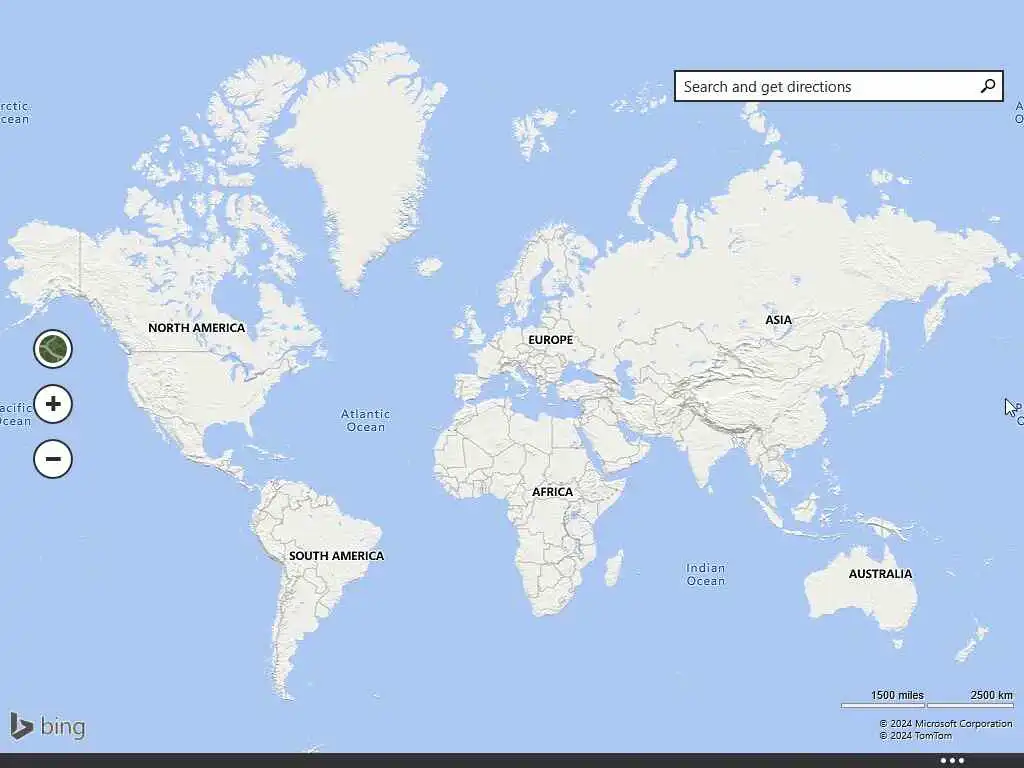The image size is (1024, 768).
Task: Click the search magnifier icon
Action: [x=987, y=86]
